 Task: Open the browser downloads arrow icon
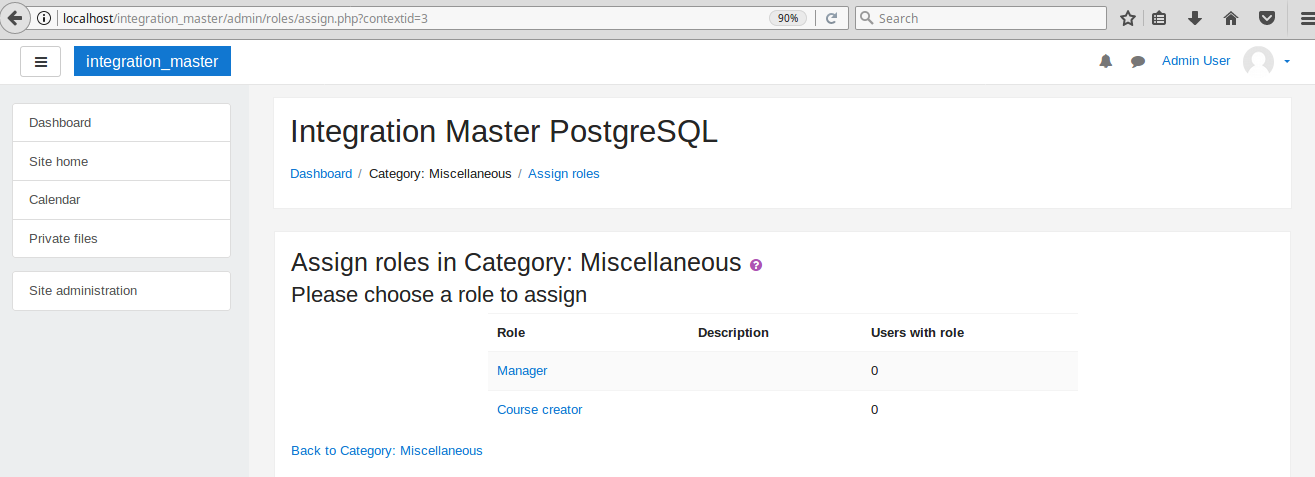[1194, 18]
